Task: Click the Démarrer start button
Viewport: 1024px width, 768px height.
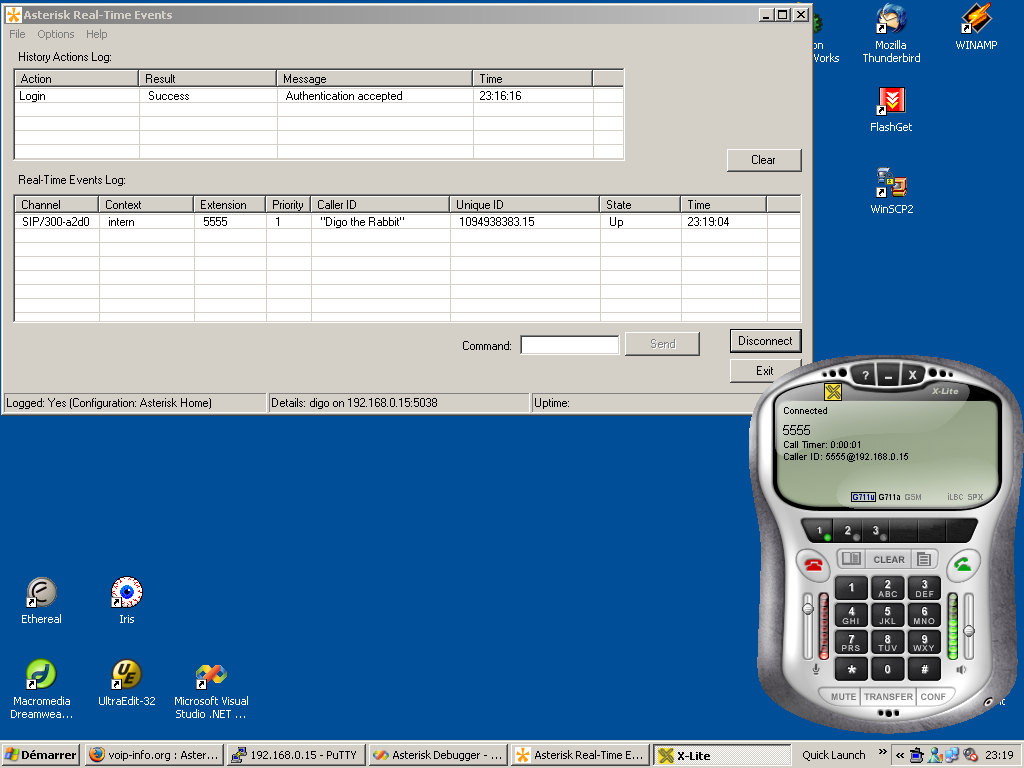Action: tap(41, 755)
